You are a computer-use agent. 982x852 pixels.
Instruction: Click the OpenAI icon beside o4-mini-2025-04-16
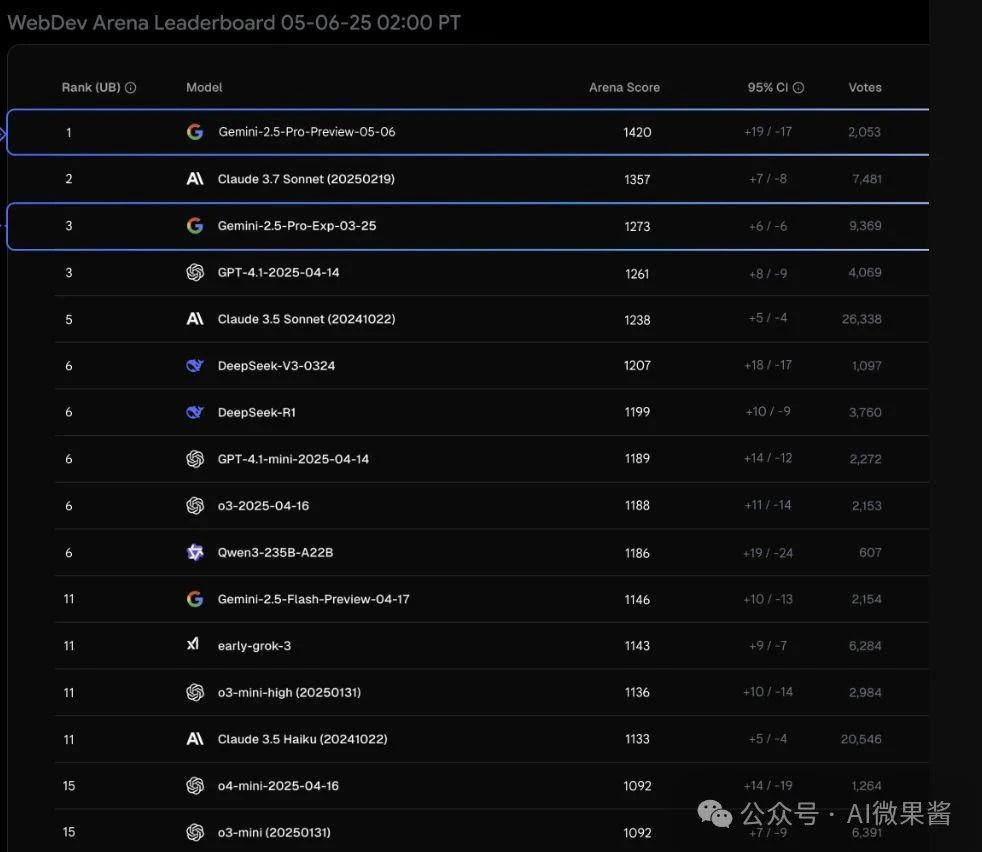click(x=195, y=786)
